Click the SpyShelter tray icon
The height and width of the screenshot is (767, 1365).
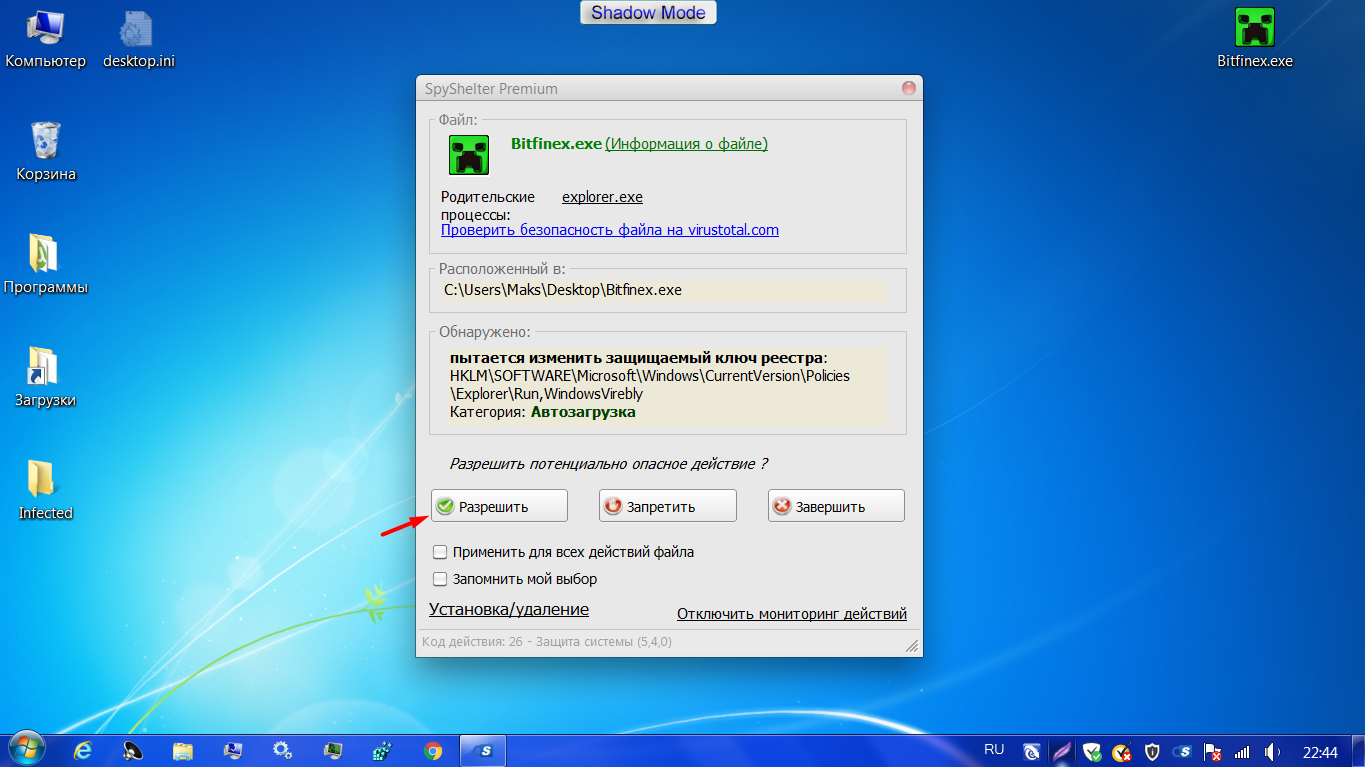[1182, 752]
